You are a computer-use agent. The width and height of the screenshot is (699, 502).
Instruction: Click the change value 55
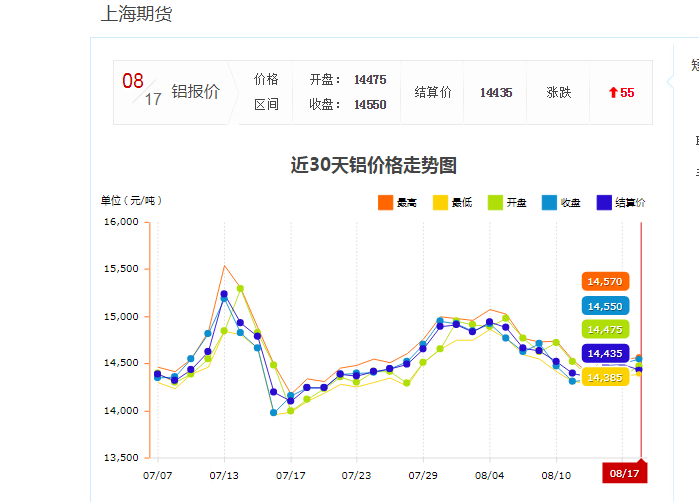coord(627,93)
